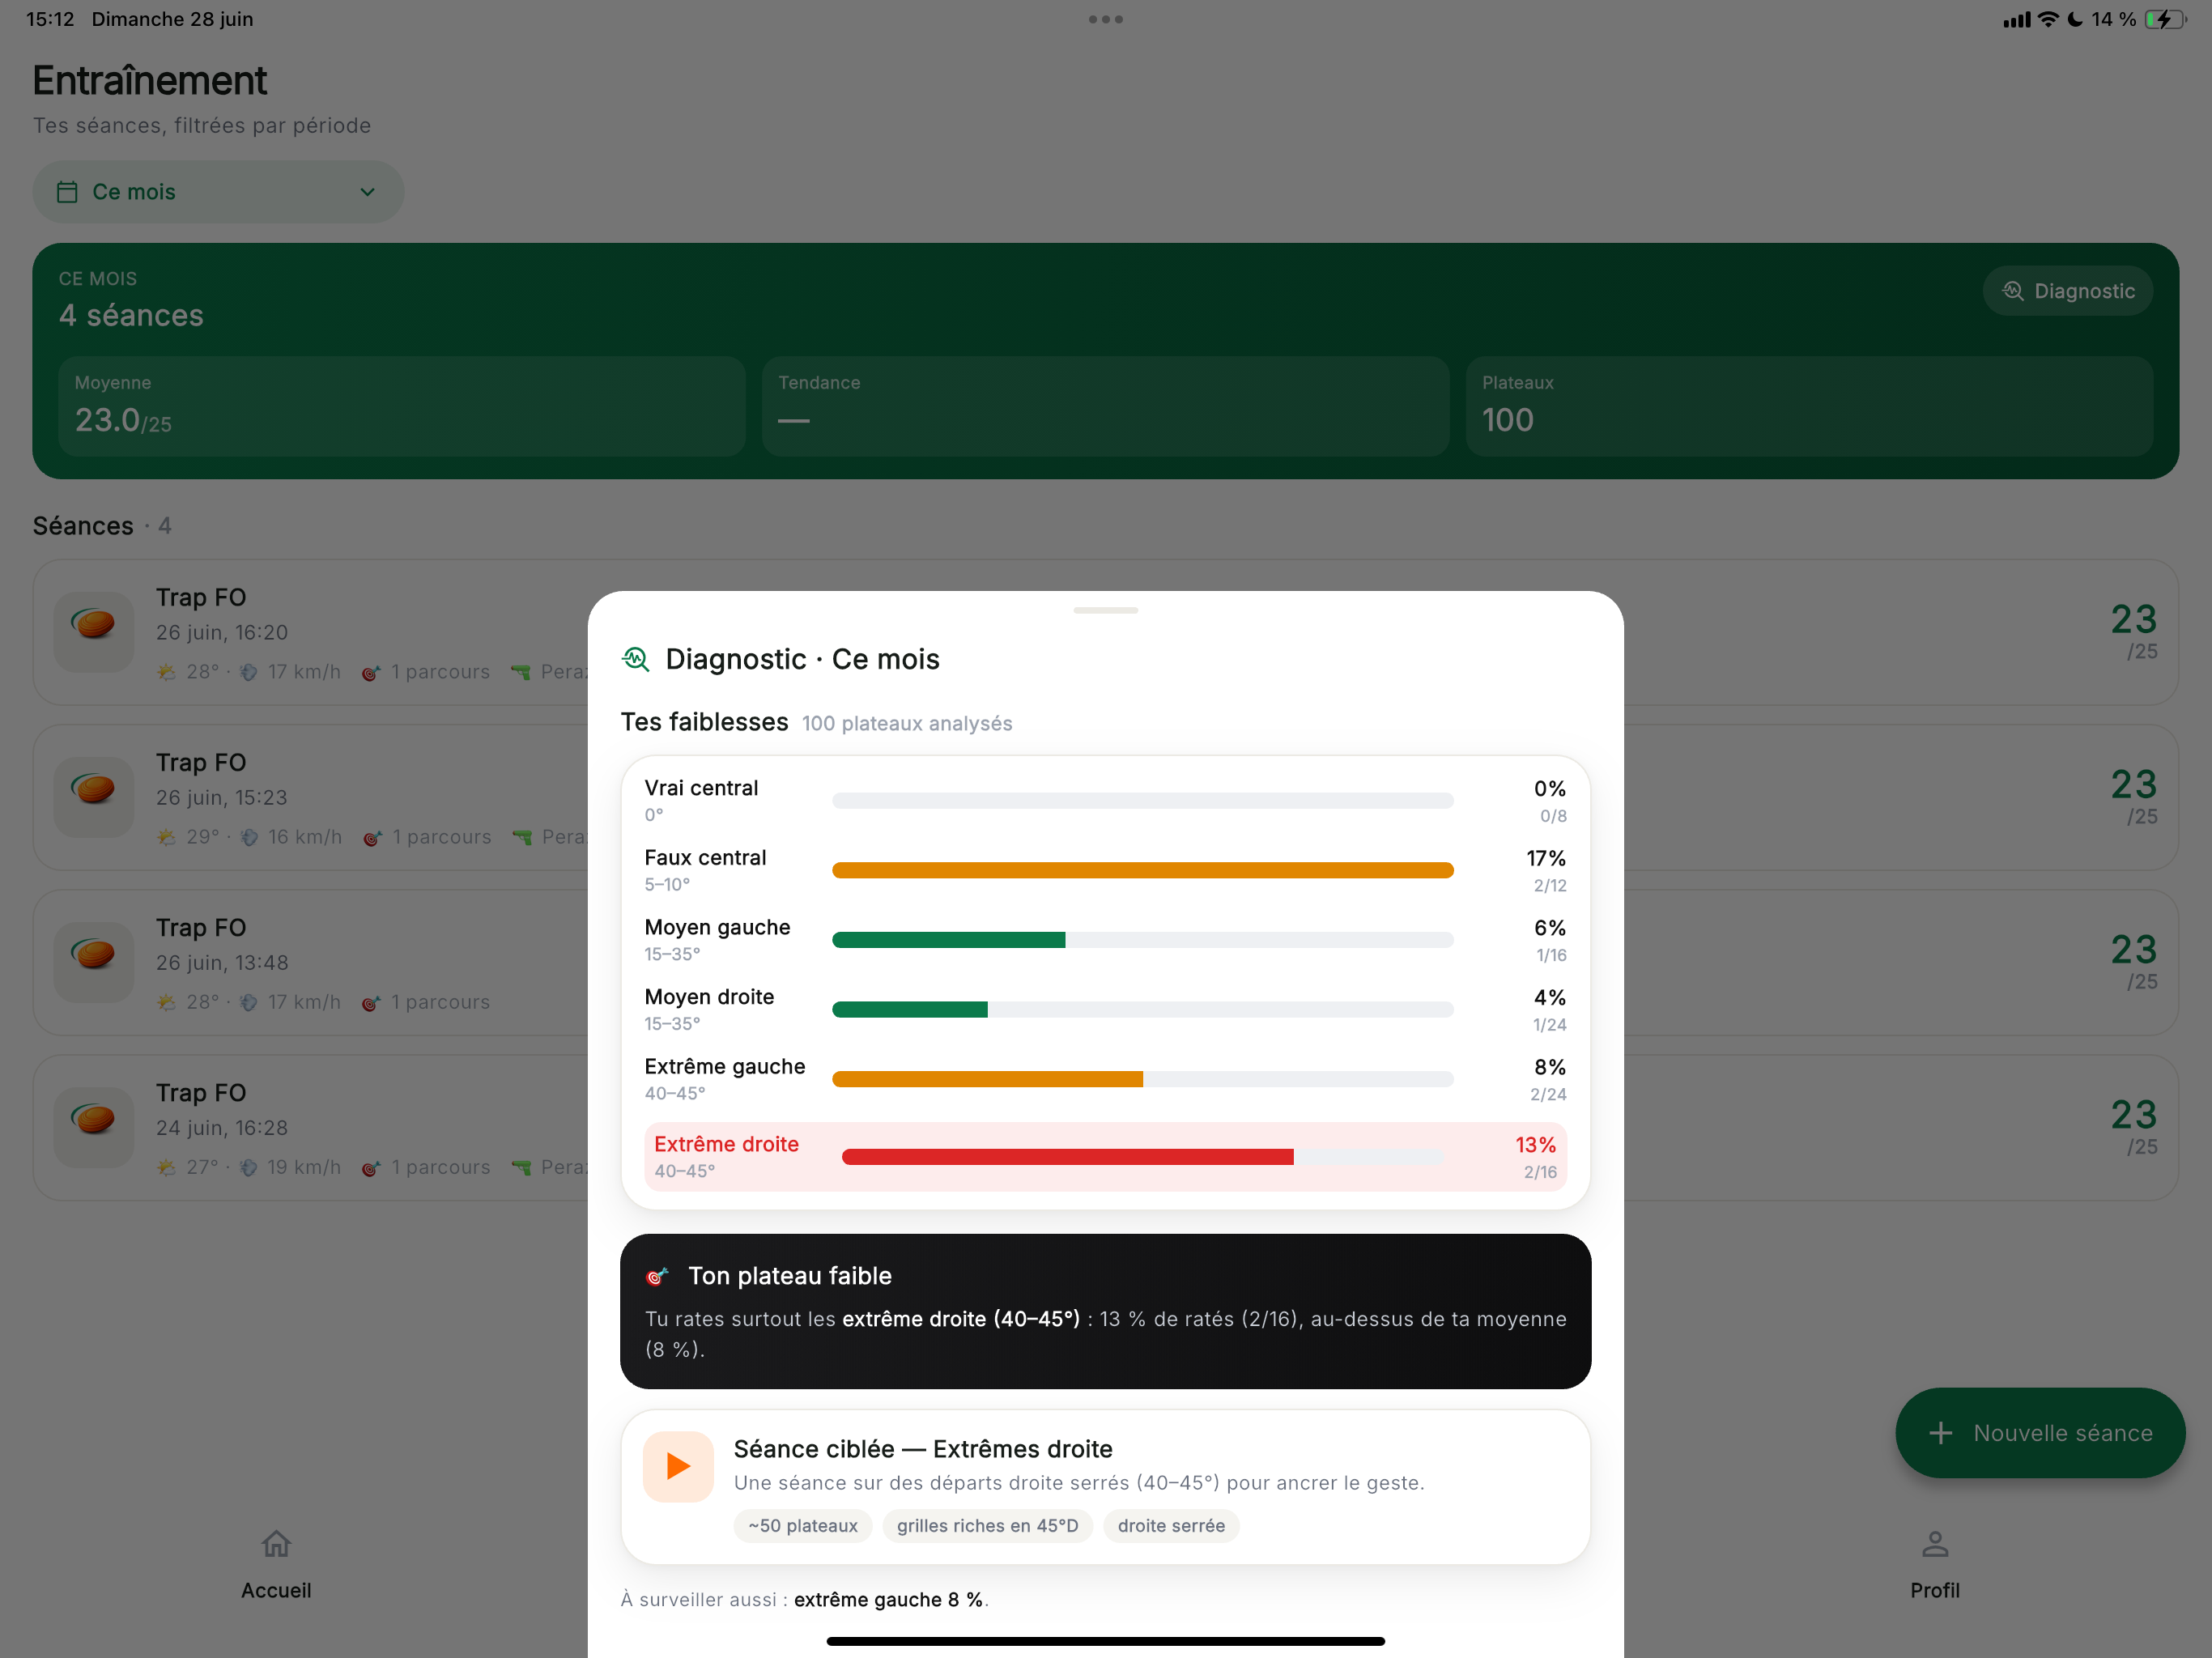The height and width of the screenshot is (1658, 2212).
Task: Click clay target thumbnail of 15:23 session
Action: pyautogui.click(x=94, y=797)
